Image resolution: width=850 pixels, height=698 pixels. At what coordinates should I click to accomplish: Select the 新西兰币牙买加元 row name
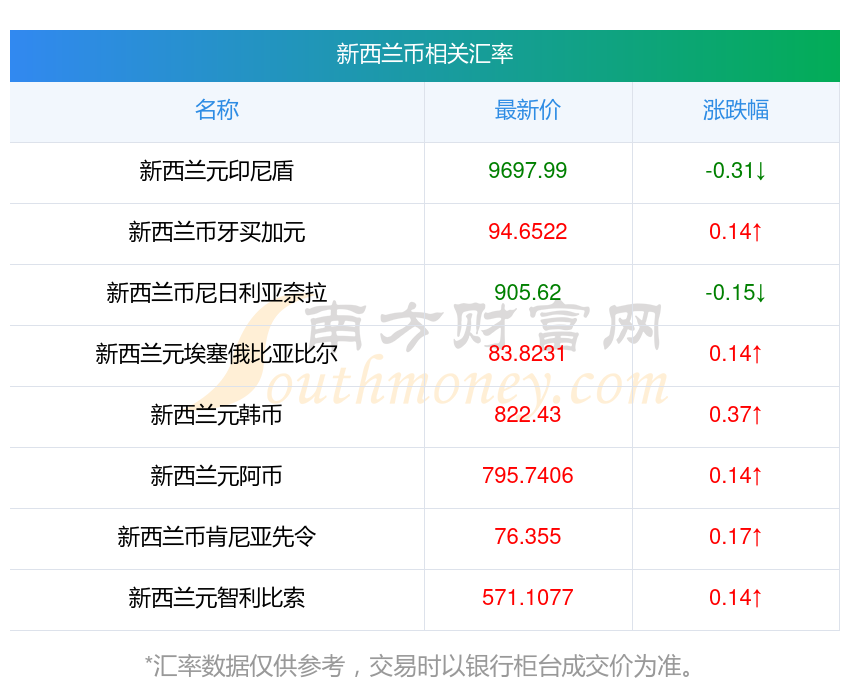(x=217, y=232)
